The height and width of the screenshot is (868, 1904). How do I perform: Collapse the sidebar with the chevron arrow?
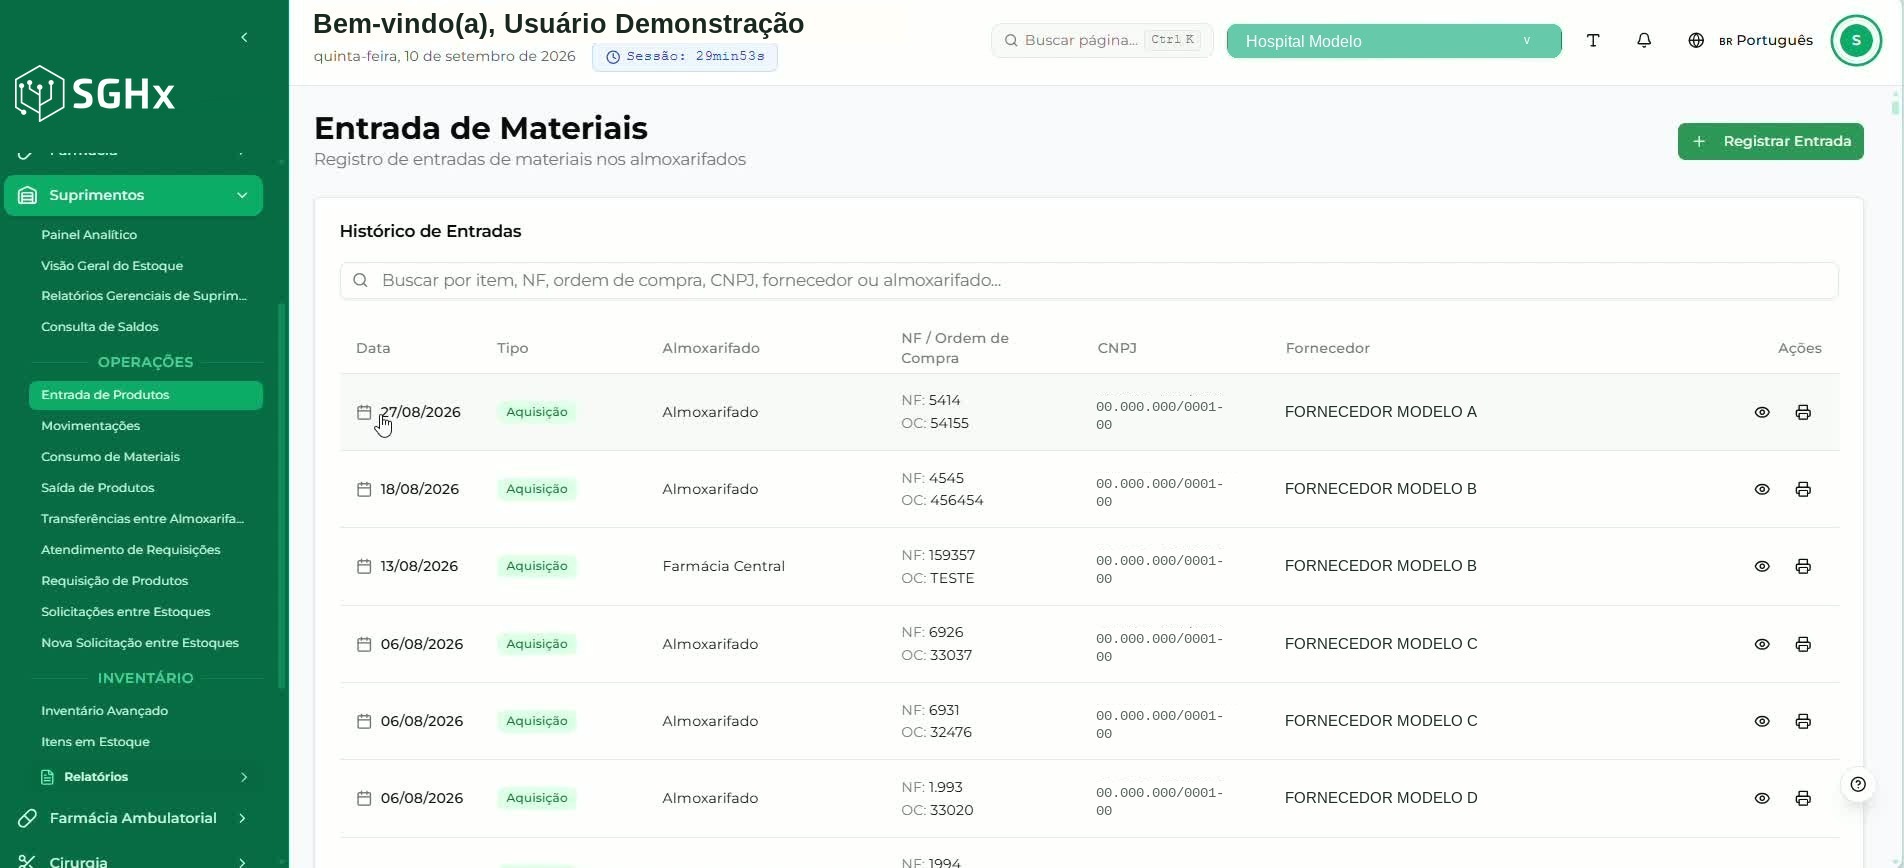(244, 38)
